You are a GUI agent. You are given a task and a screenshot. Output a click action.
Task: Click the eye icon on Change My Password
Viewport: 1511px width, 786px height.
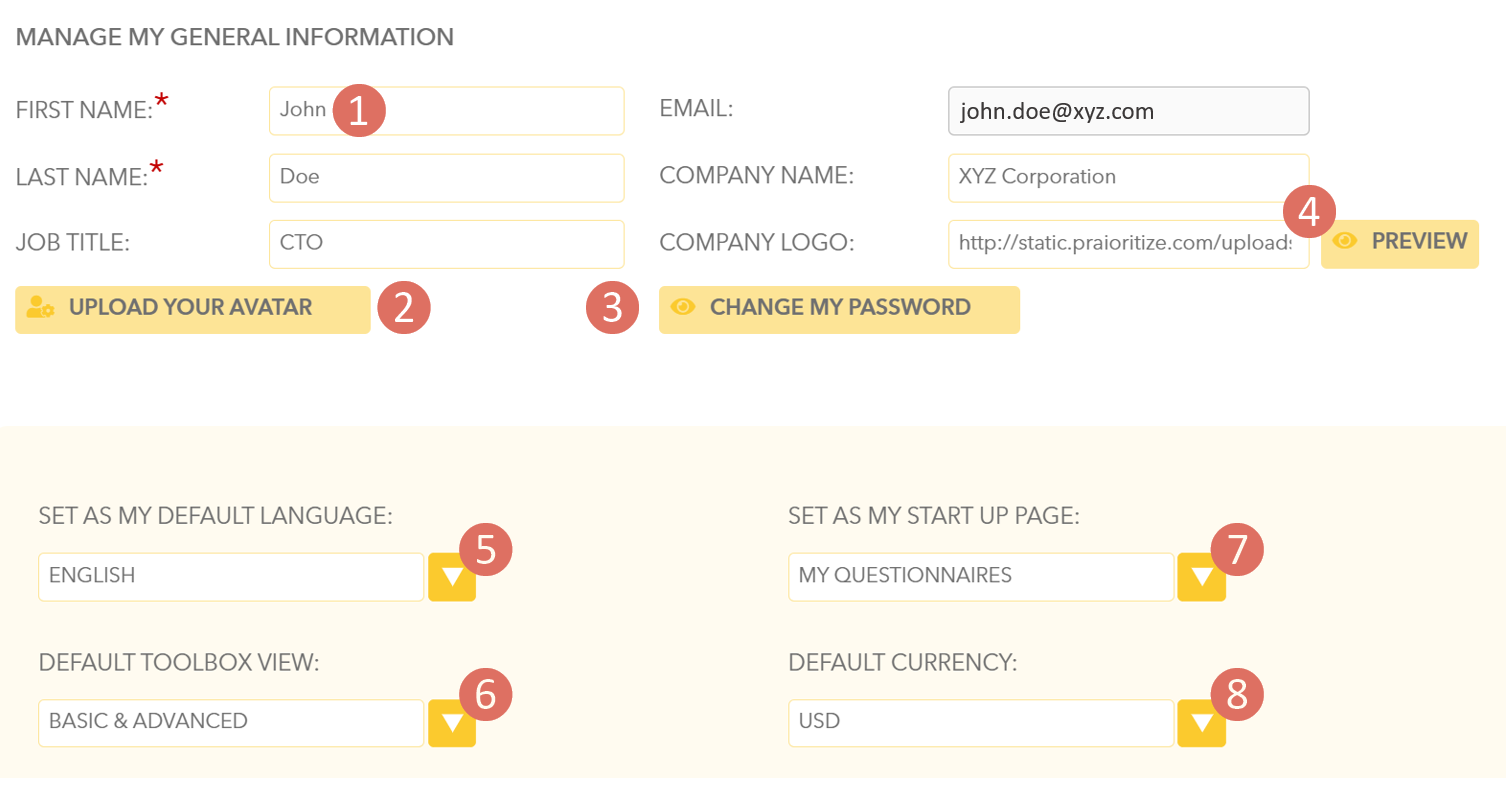click(683, 307)
